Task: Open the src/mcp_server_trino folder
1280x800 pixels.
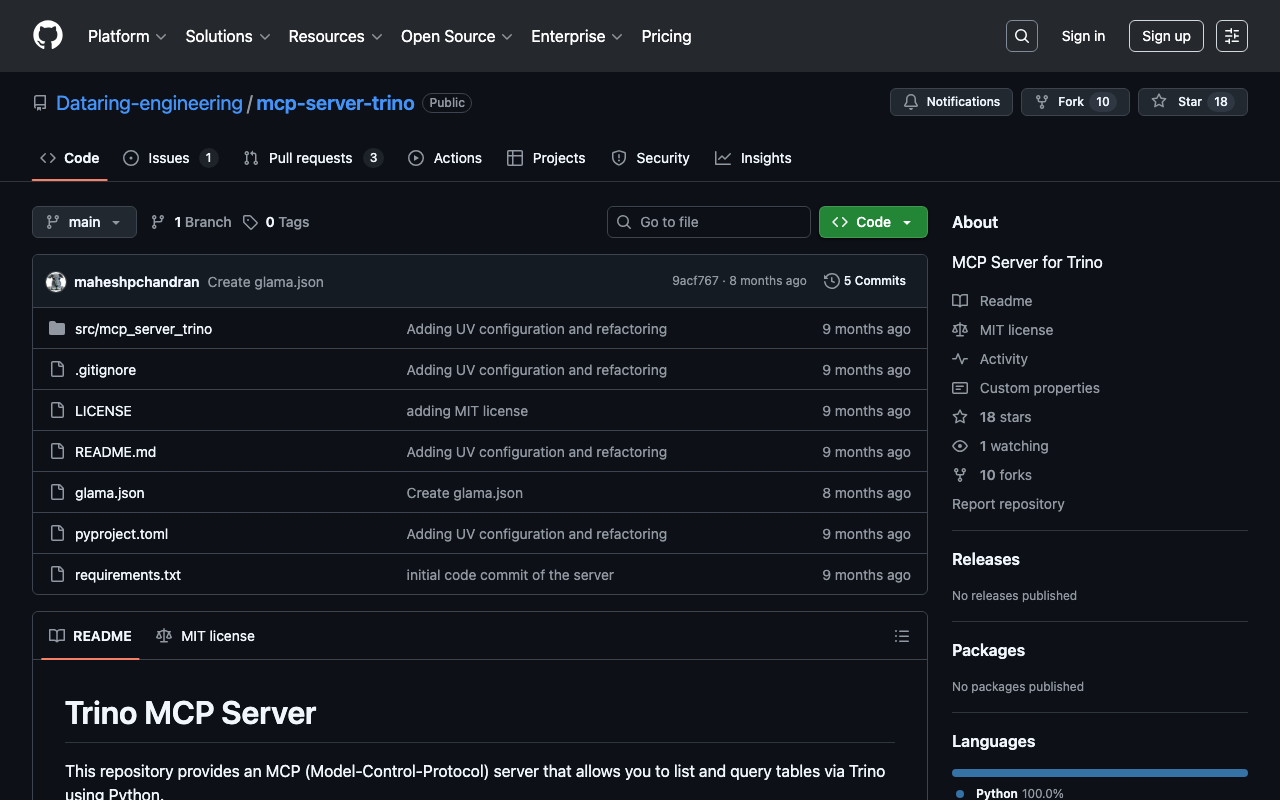Action: [143, 329]
